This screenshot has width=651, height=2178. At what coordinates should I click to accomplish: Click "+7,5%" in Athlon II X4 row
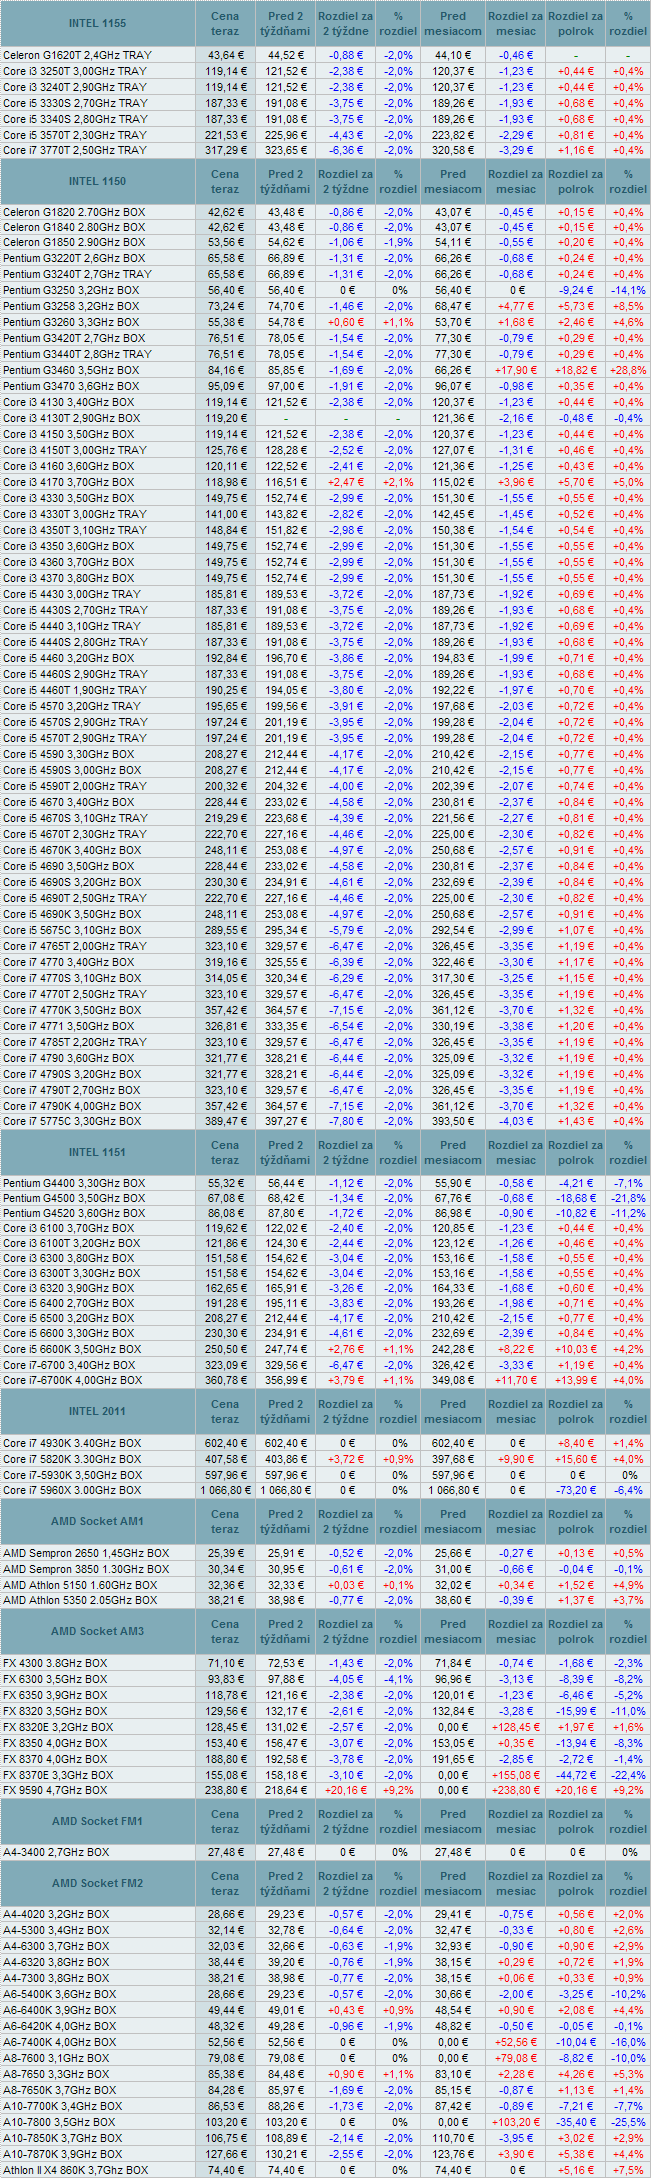coord(628,2170)
